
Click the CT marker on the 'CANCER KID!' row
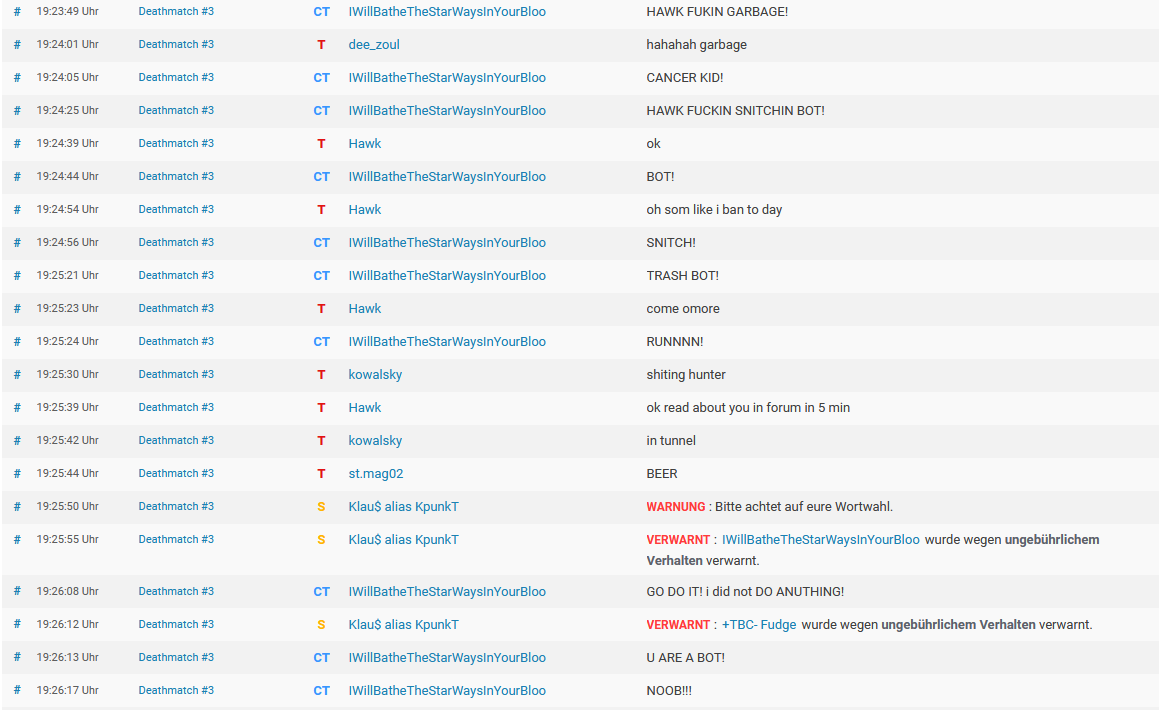tap(321, 78)
